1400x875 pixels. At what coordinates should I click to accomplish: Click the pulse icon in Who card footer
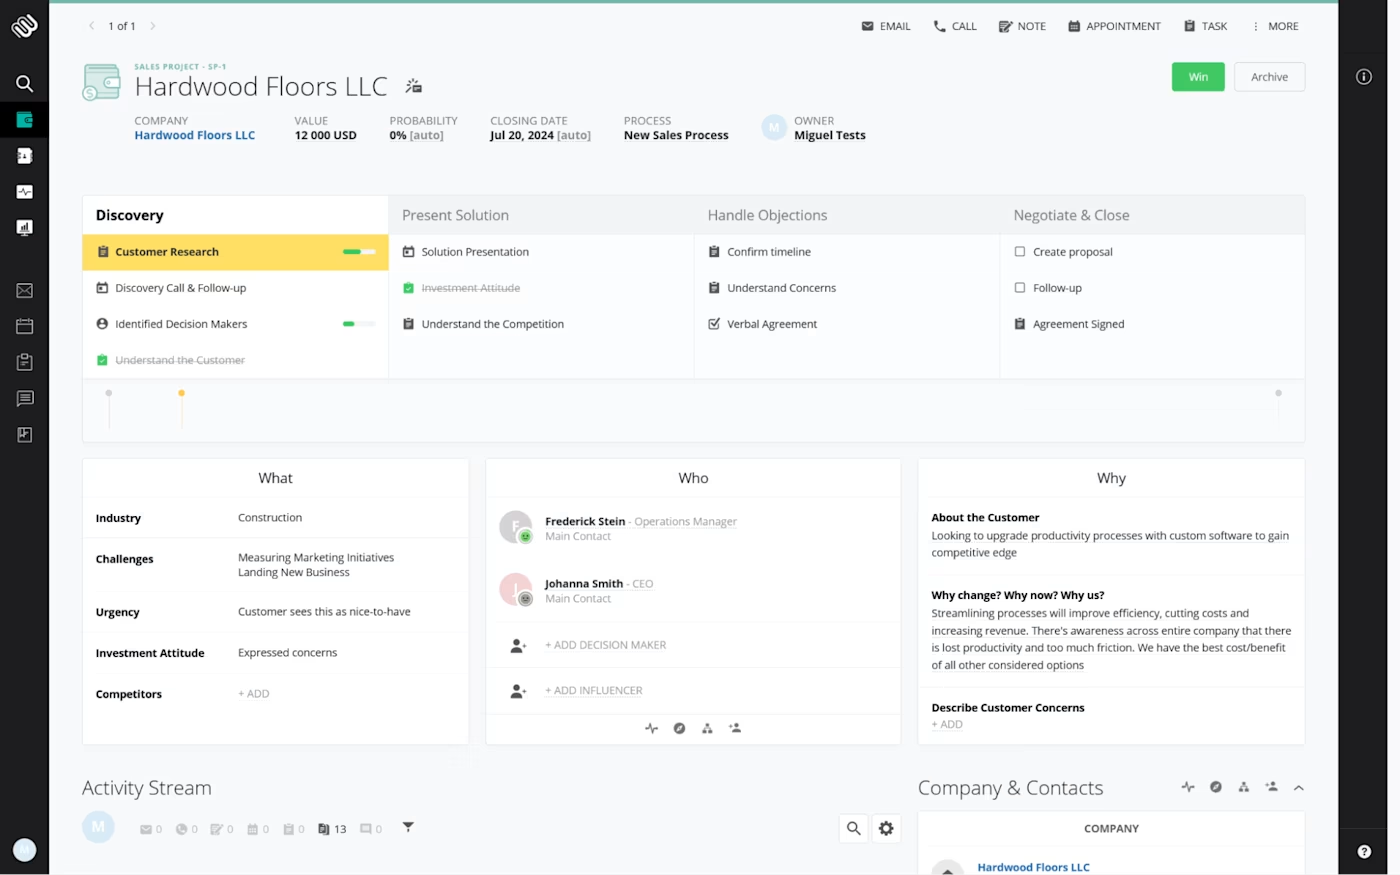[x=652, y=728]
